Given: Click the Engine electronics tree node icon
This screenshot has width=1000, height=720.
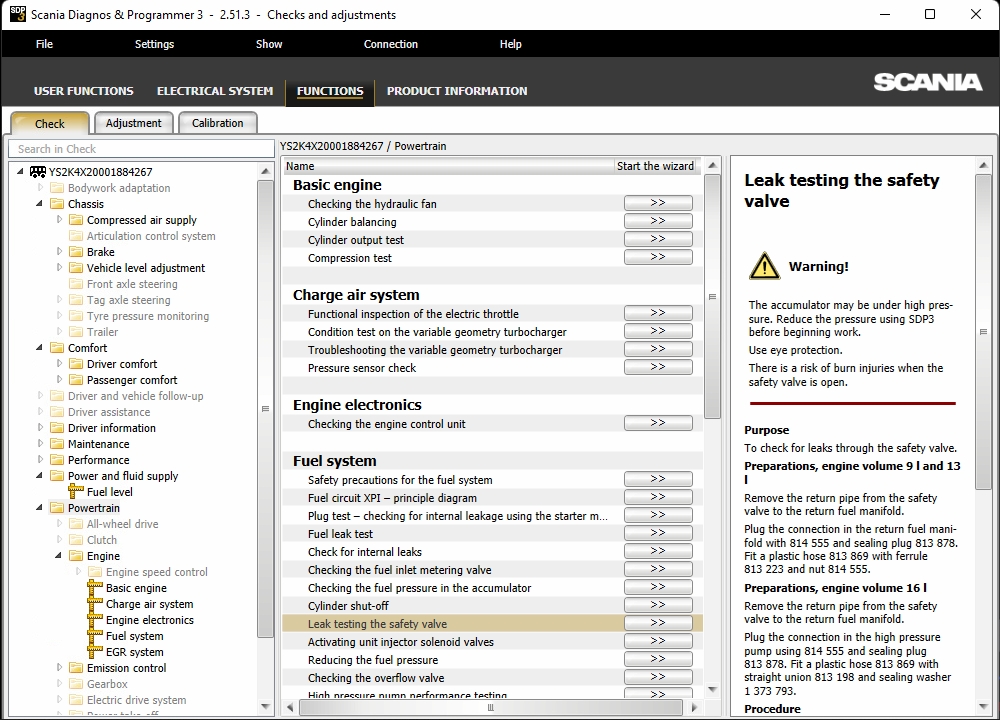Looking at the screenshot, I should pyautogui.click(x=96, y=620).
